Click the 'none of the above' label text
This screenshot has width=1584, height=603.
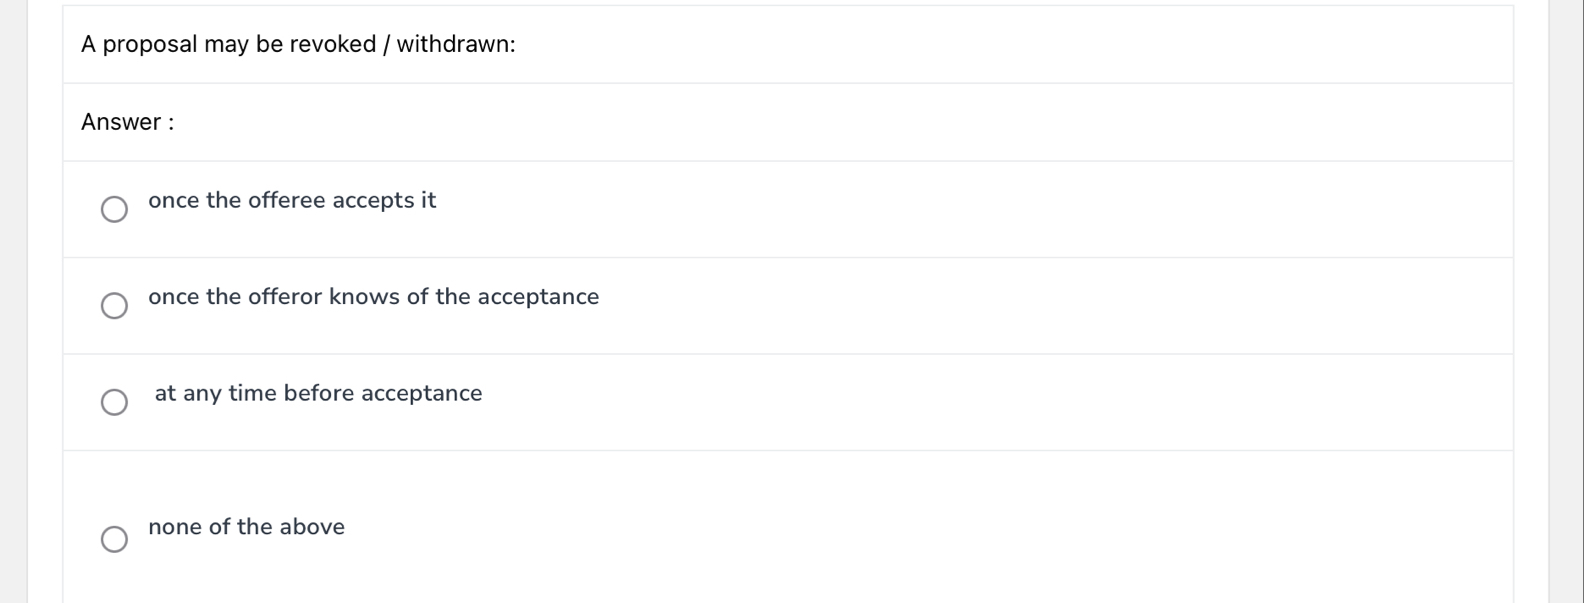pyautogui.click(x=246, y=527)
